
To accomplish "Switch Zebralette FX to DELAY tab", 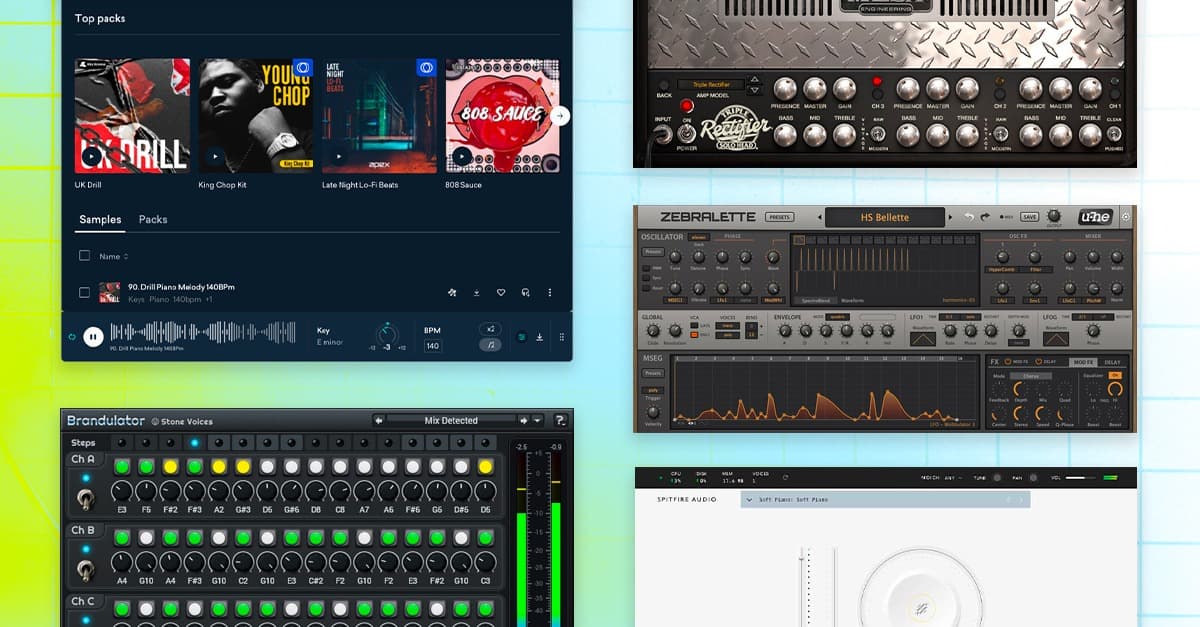I will point(1112,362).
